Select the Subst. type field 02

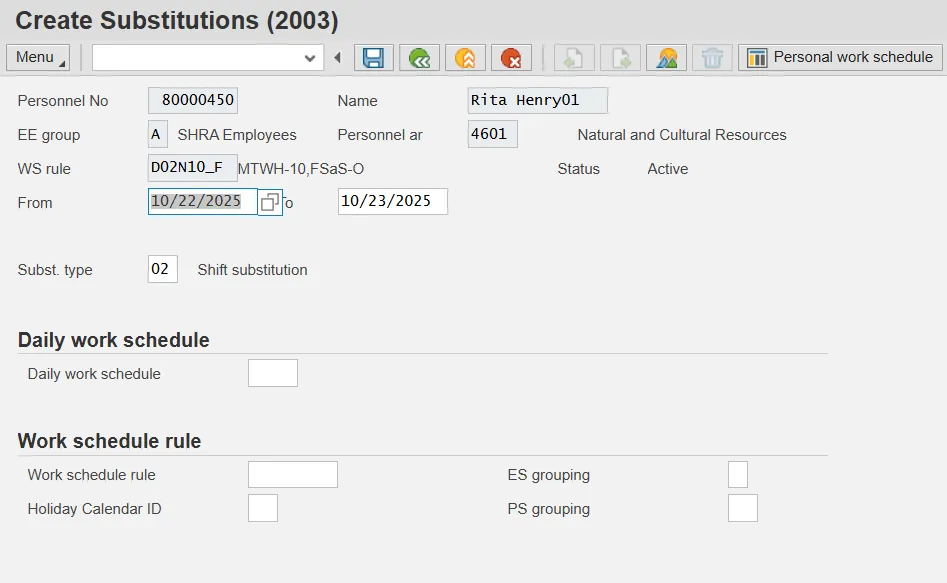click(162, 269)
